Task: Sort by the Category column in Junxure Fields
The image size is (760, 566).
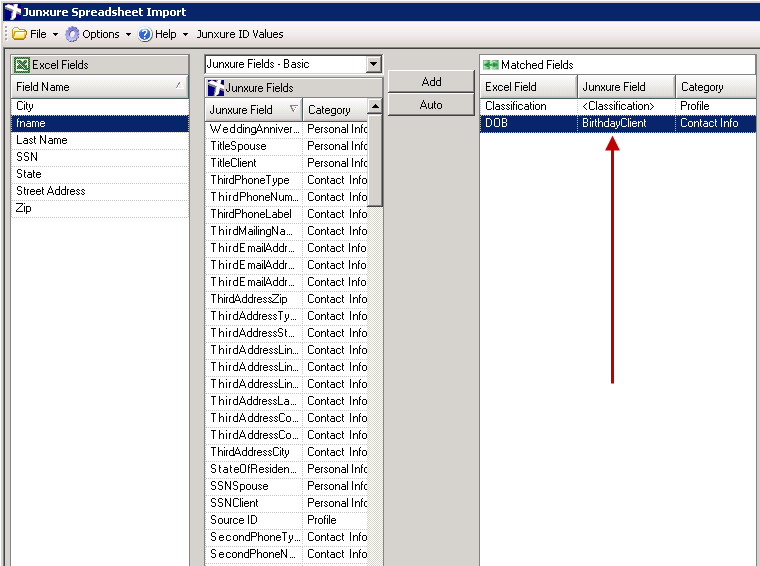Action: 335,110
